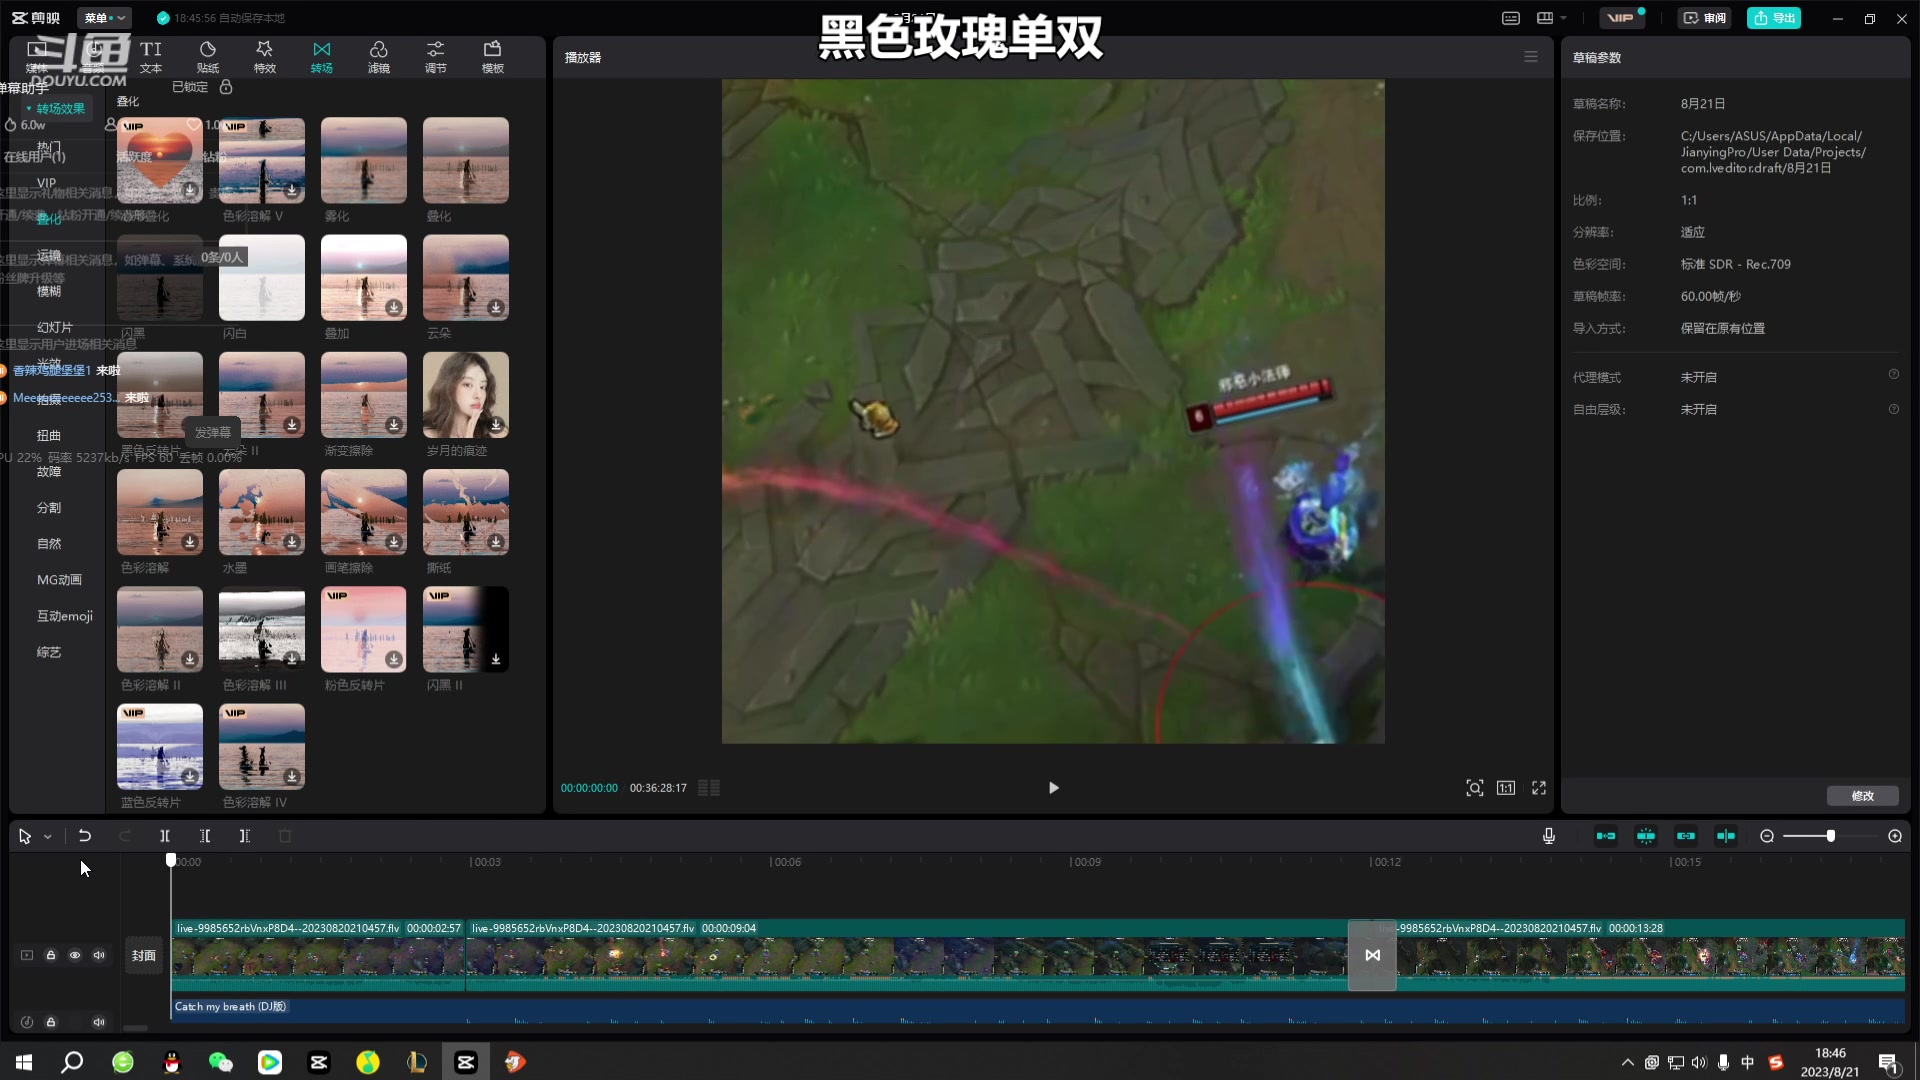The height and width of the screenshot is (1080, 1920).
Task: Open the 滤镜 (Filters) tab
Action: click(x=379, y=57)
